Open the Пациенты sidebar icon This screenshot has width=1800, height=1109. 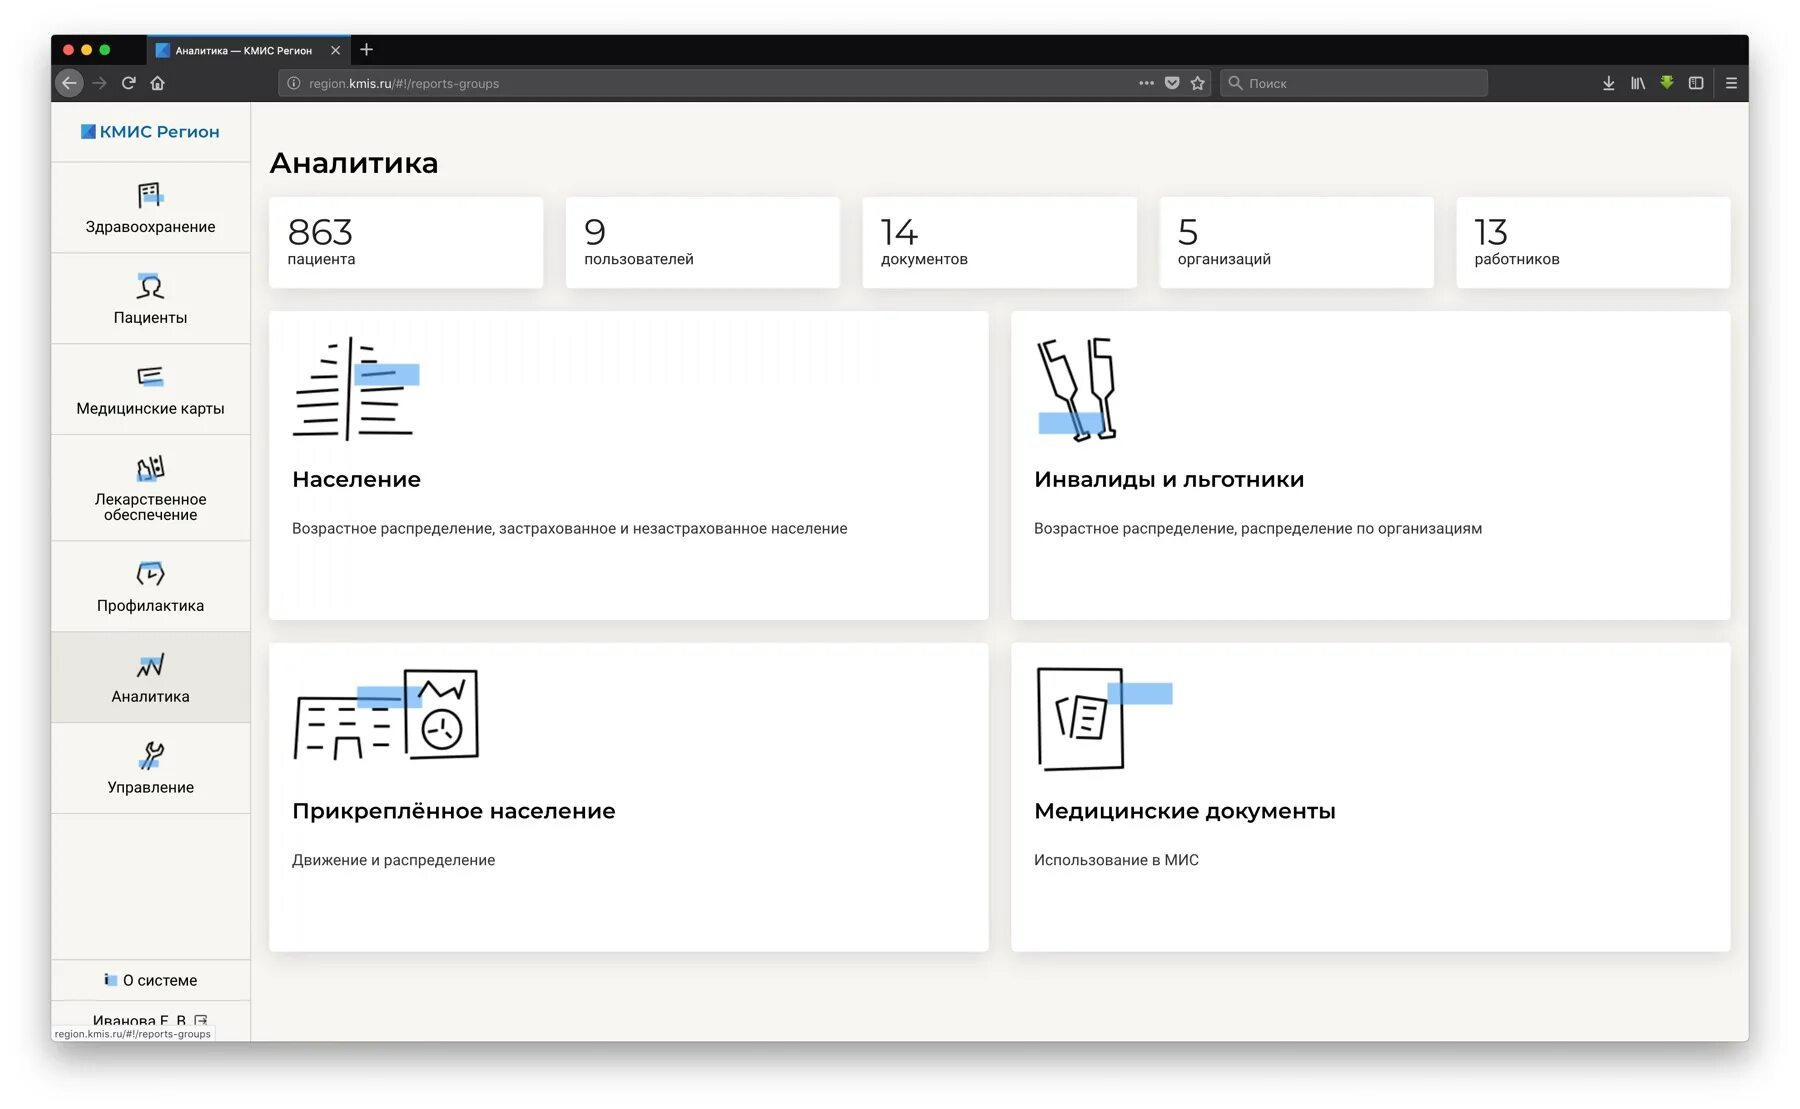coord(150,286)
